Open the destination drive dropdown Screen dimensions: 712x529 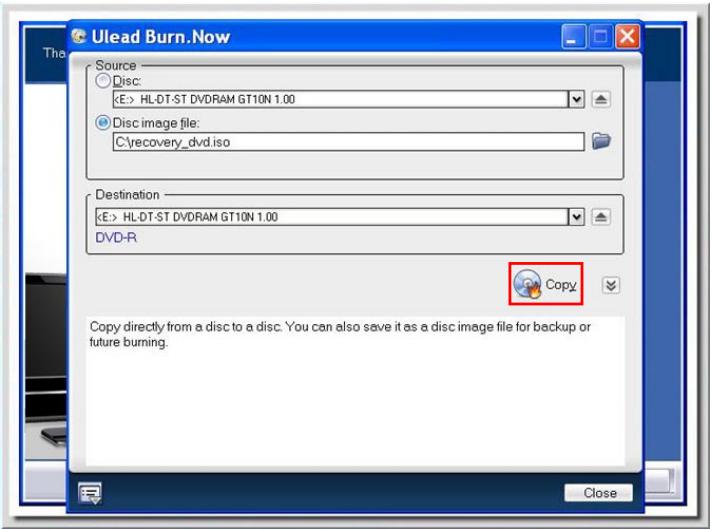click(576, 217)
